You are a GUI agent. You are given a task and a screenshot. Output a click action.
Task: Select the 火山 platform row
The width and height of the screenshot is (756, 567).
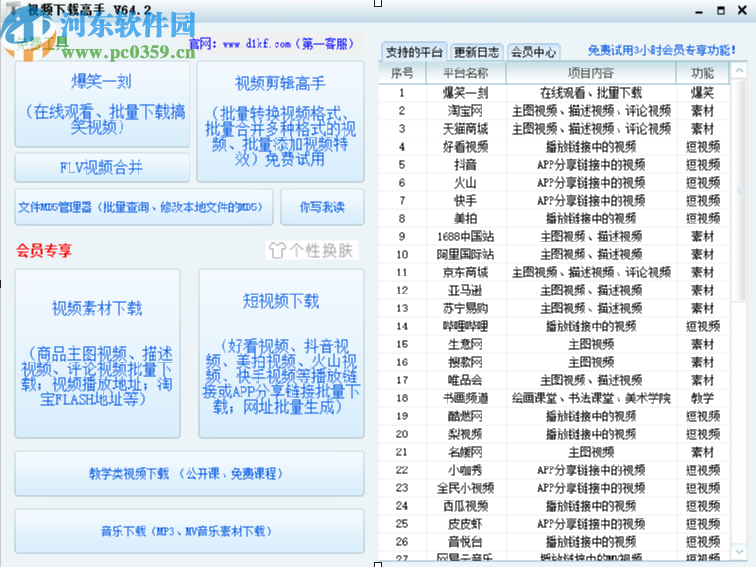point(554,183)
